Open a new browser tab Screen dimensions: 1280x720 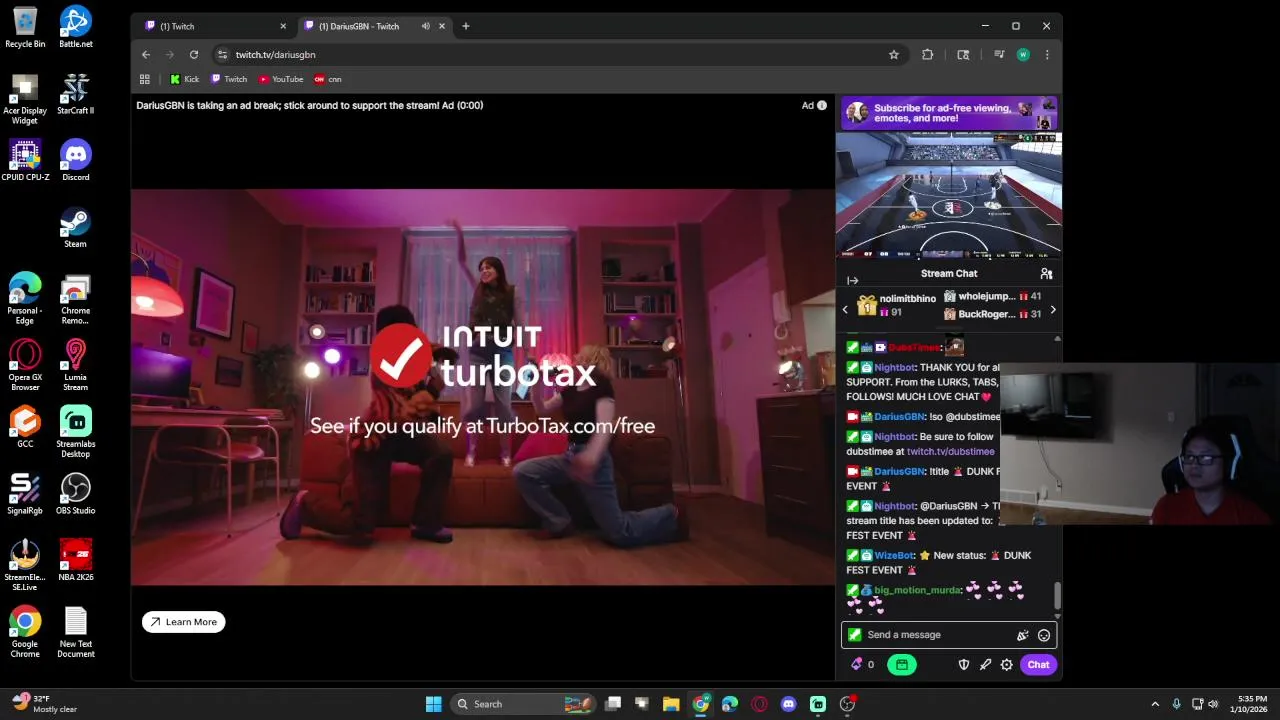click(x=466, y=26)
